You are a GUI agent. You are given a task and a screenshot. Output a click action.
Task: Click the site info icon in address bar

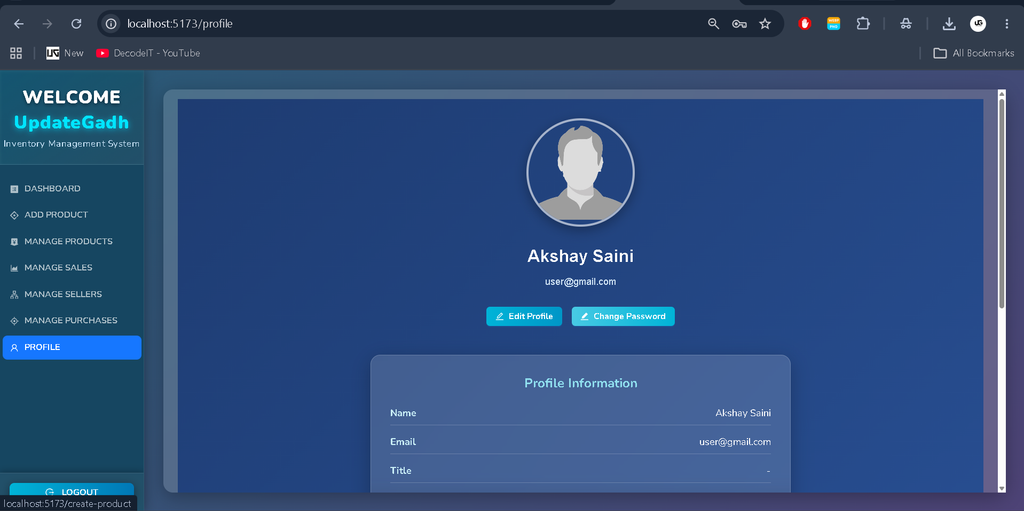point(112,24)
